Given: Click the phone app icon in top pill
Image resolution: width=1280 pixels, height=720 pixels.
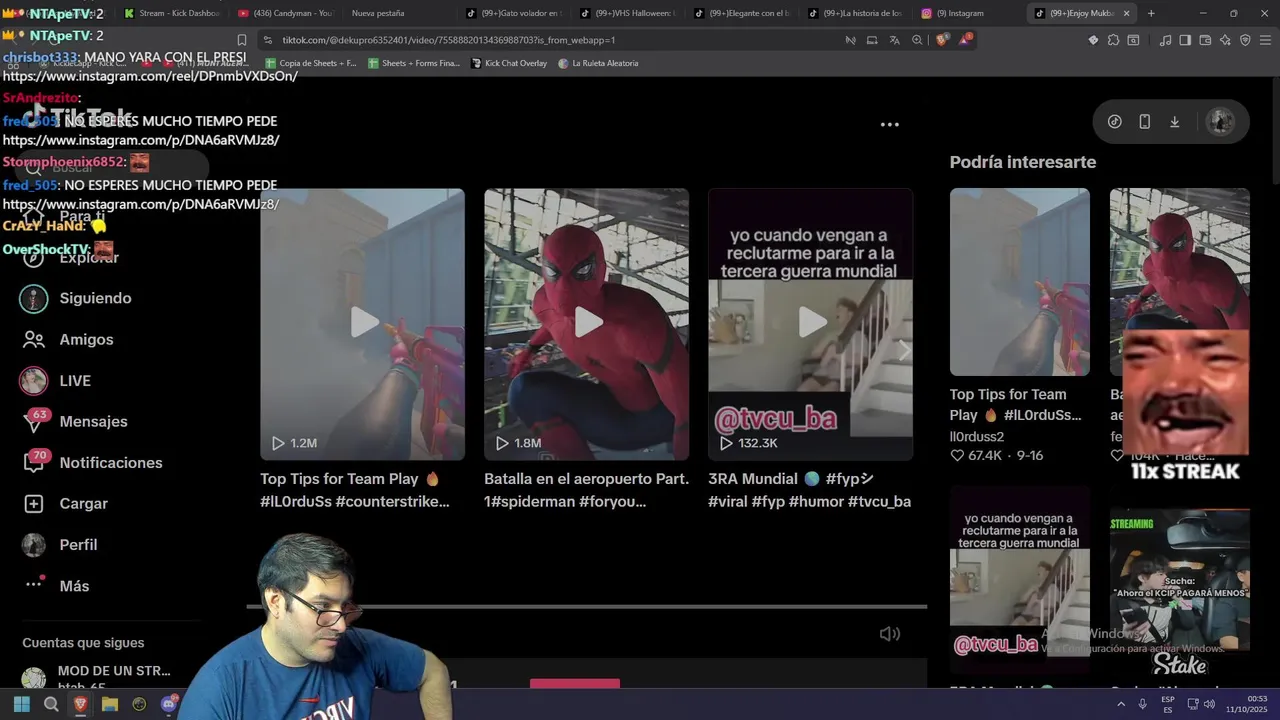Looking at the screenshot, I should click(1145, 122).
